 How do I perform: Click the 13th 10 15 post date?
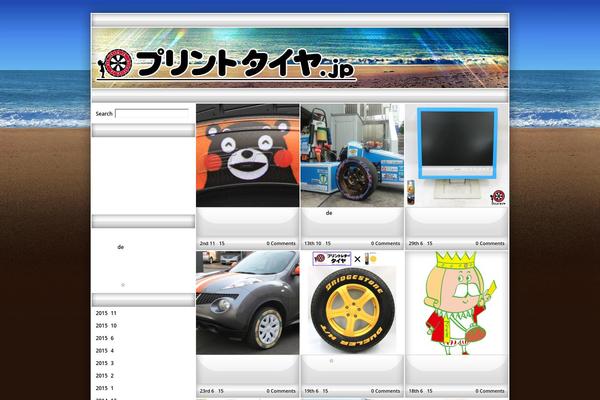(x=317, y=243)
